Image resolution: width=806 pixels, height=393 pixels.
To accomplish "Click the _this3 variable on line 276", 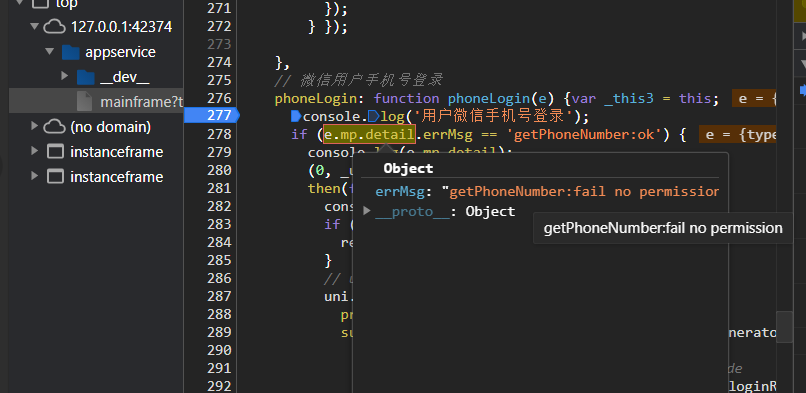I will pos(628,98).
